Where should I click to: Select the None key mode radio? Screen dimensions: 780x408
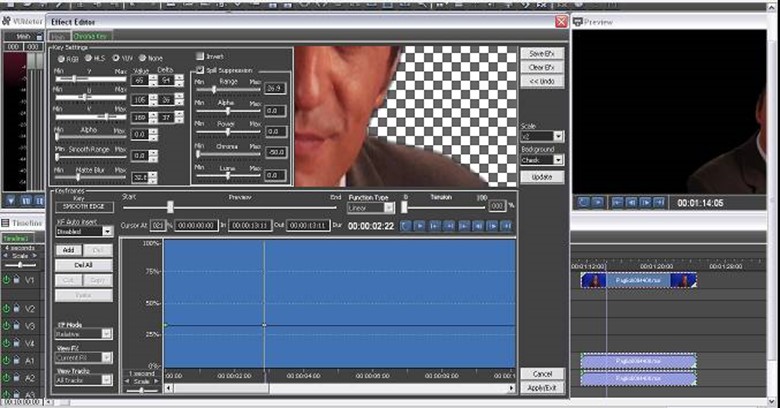[143, 58]
